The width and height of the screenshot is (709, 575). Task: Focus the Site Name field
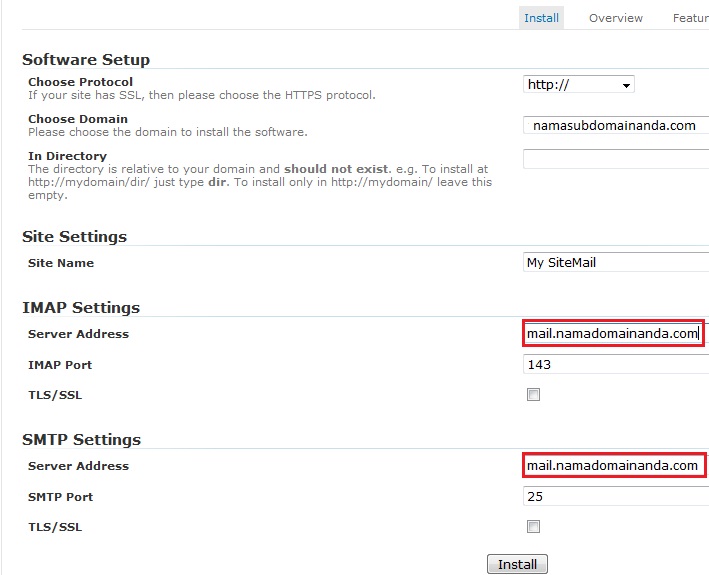[615, 263]
